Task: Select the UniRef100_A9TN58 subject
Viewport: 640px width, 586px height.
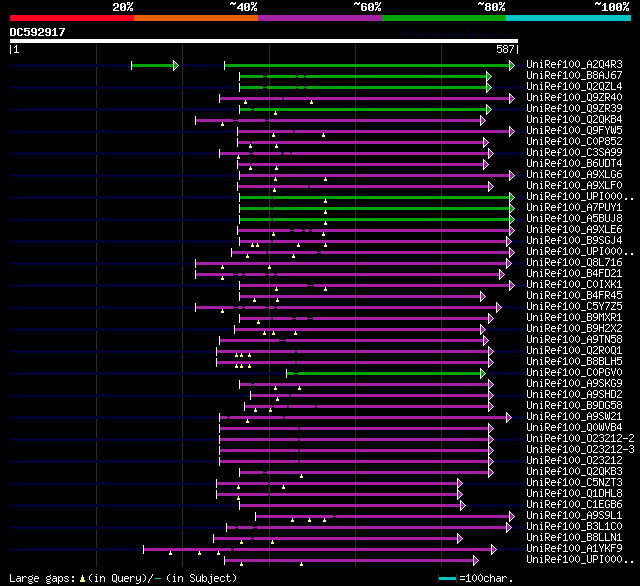Action: (x=574, y=340)
